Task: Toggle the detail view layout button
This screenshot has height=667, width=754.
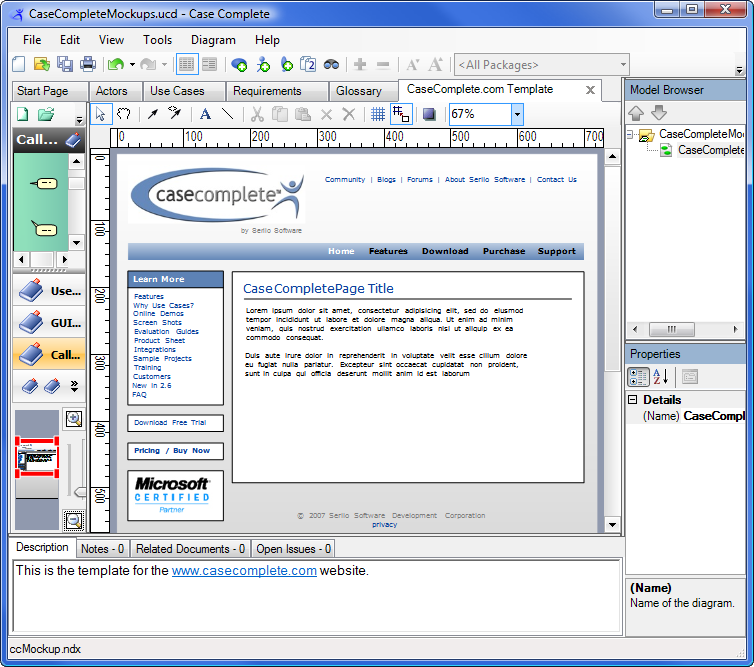Action: tap(210, 64)
